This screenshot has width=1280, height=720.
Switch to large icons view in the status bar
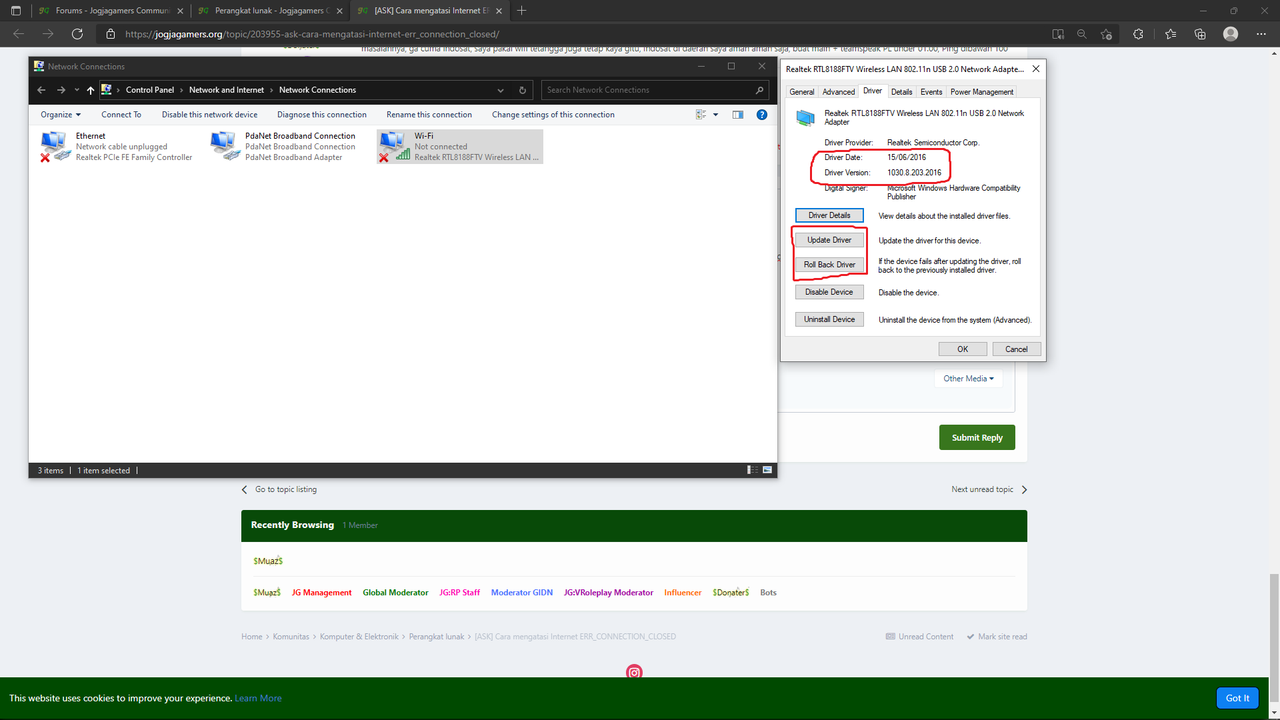tap(767, 470)
